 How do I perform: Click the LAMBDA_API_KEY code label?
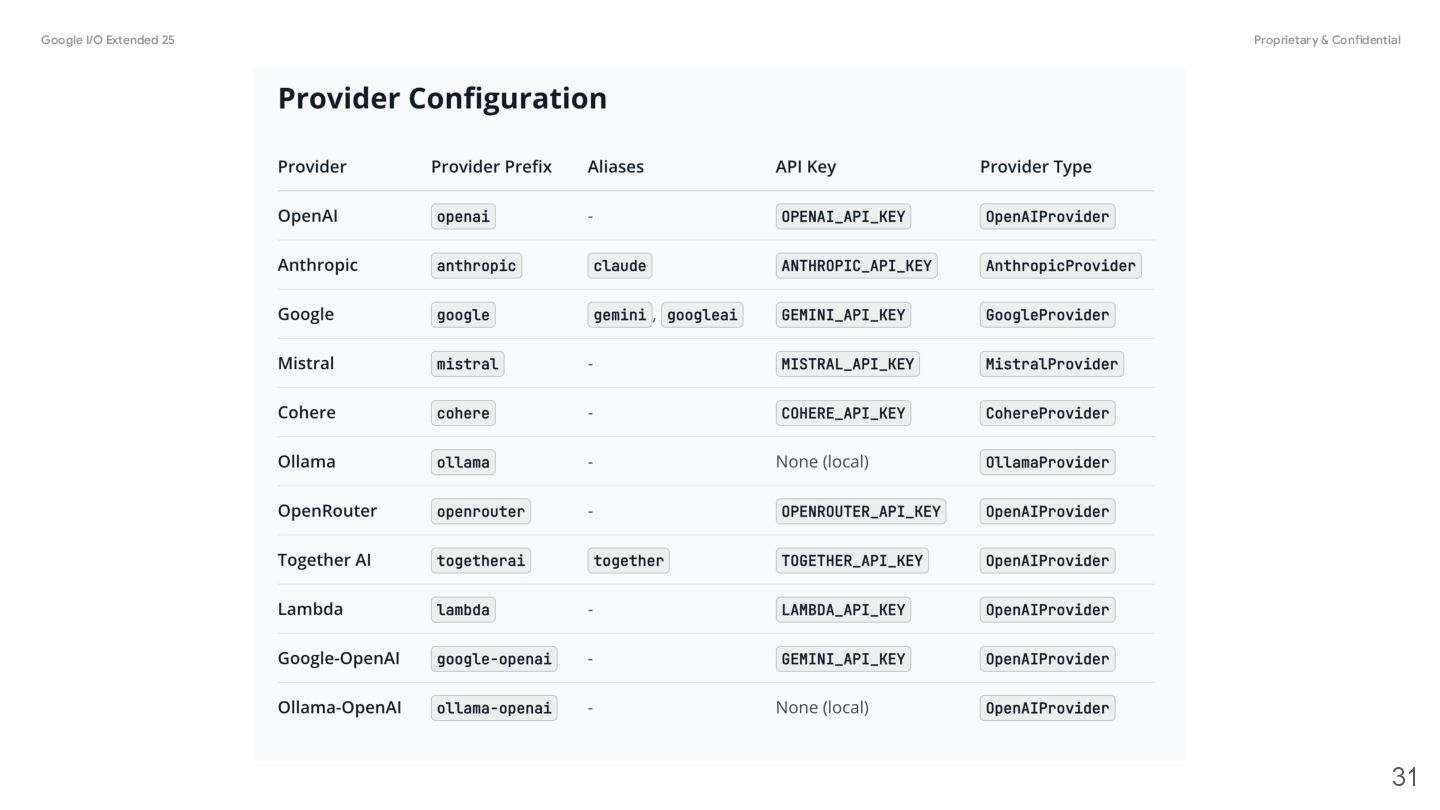click(843, 610)
